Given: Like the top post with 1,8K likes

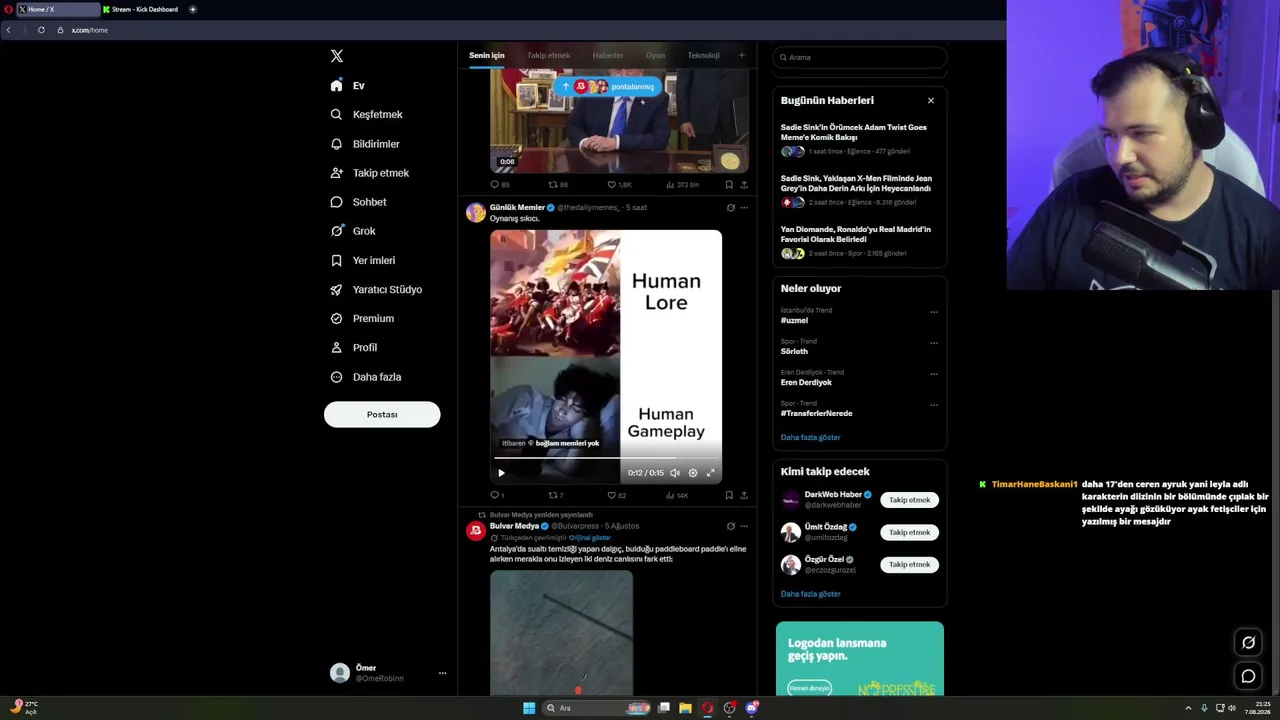Looking at the screenshot, I should tap(612, 185).
